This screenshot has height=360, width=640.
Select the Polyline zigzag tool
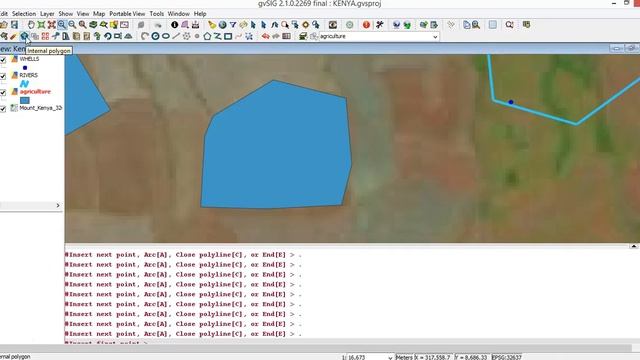point(218,36)
